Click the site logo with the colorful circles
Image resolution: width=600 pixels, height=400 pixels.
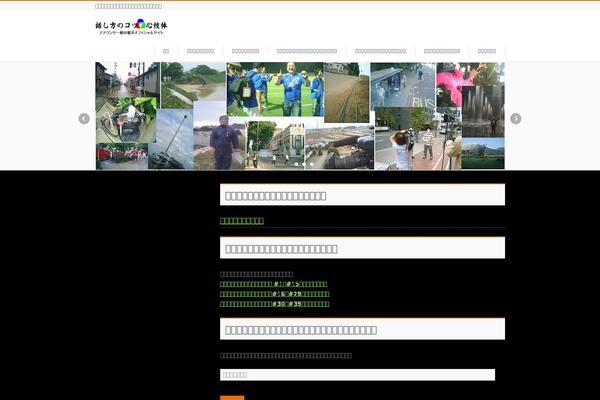pyautogui.click(x=131, y=27)
